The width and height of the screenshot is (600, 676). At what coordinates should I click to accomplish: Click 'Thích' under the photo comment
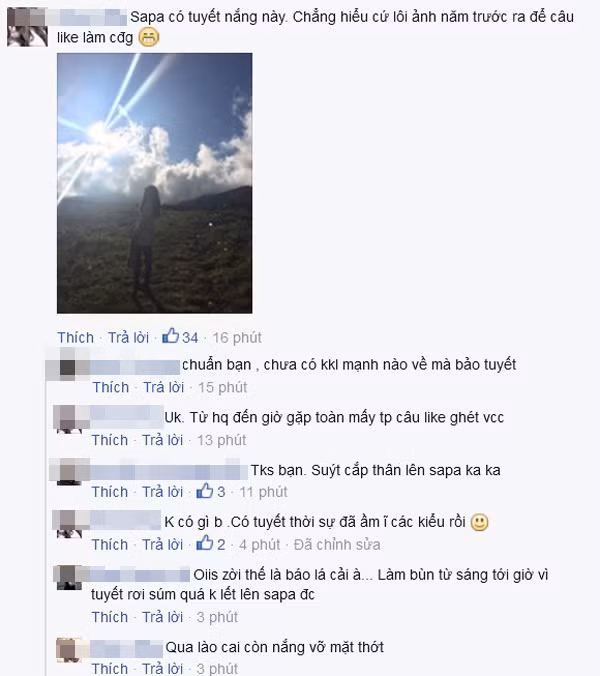[x=75, y=338]
